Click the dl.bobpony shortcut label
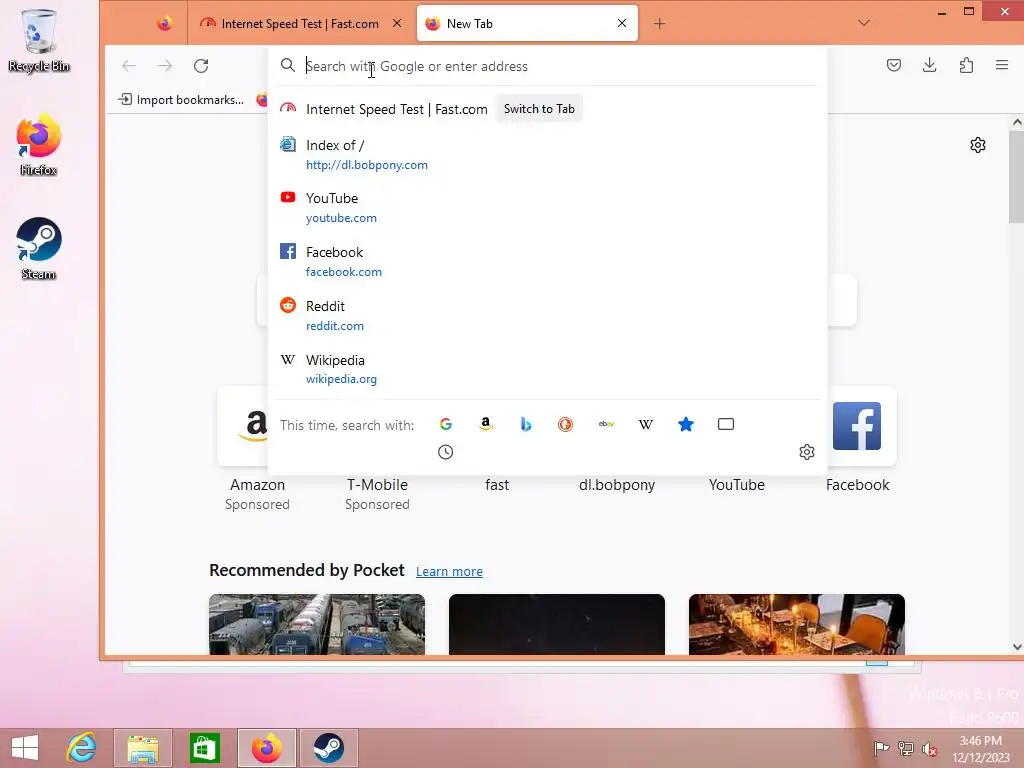The image size is (1024, 768). pos(617,485)
